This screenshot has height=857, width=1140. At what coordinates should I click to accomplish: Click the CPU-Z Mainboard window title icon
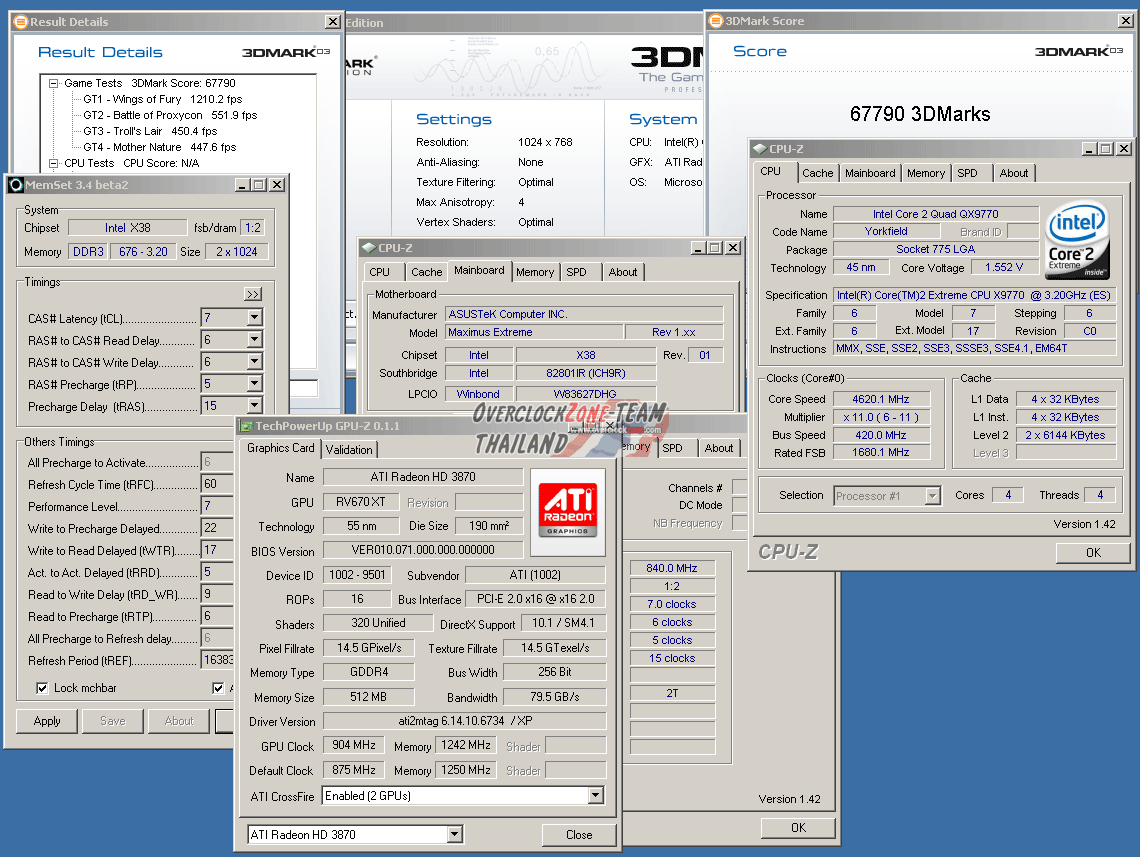tap(369, 248)
